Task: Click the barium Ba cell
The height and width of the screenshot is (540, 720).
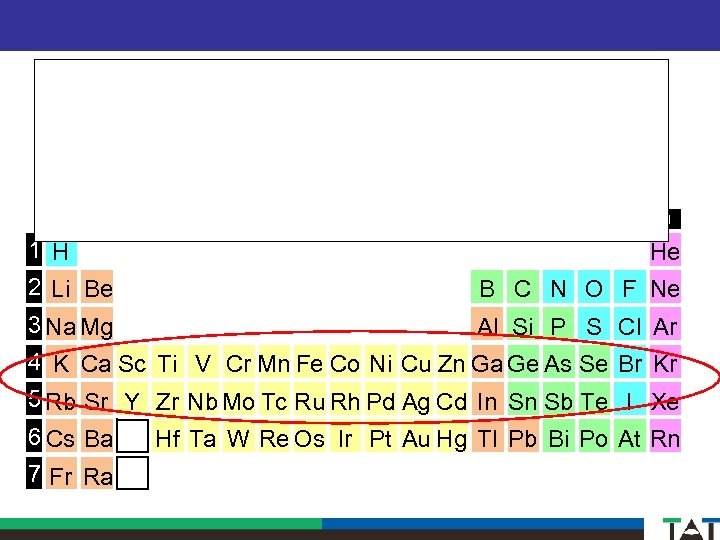Action: click(x=97, y=436)
